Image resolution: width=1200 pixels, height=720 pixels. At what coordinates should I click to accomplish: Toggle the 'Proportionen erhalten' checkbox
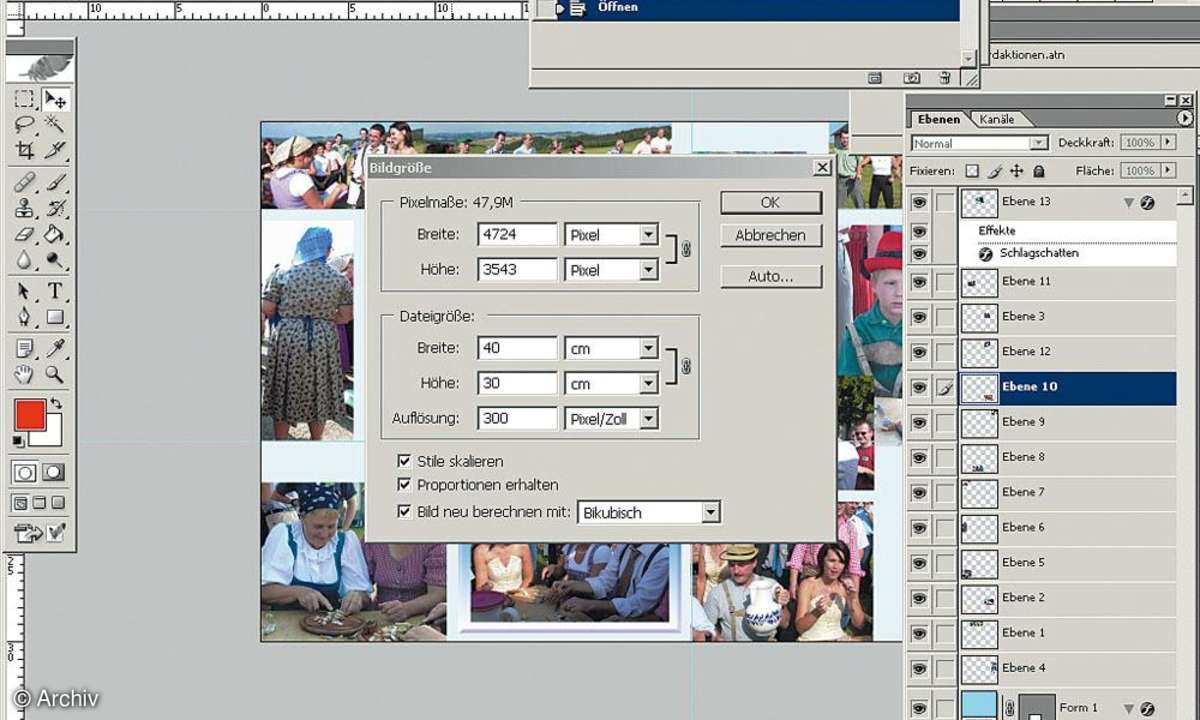pyautogui.click(x=404, y=484)
